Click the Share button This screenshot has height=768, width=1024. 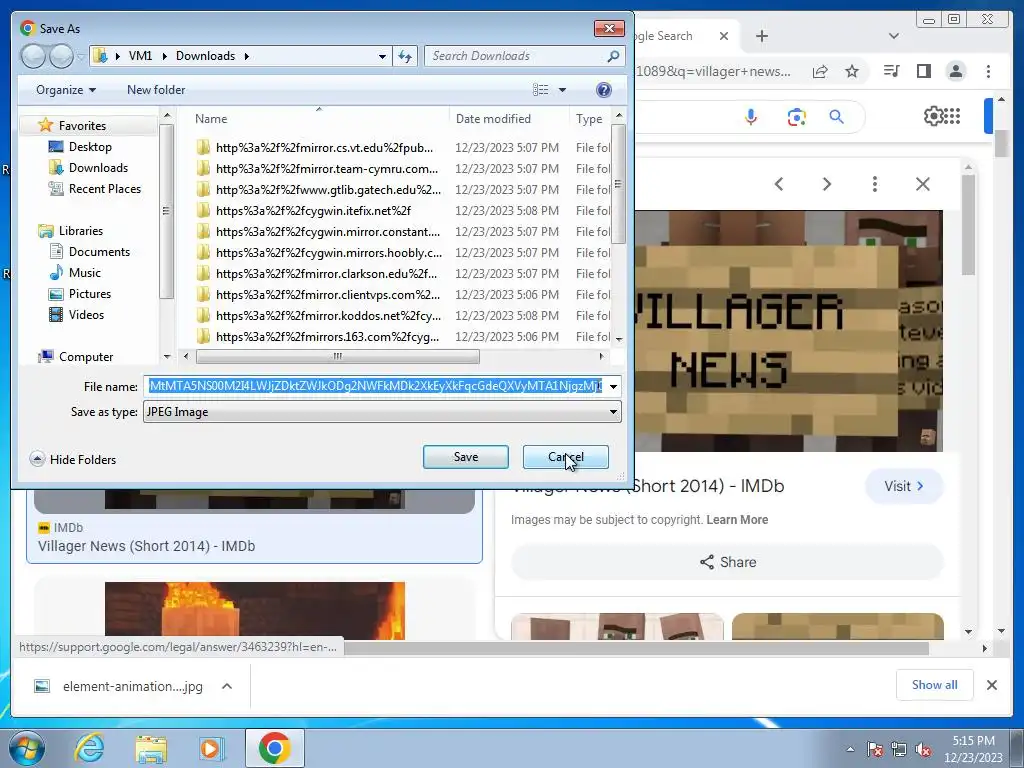point(728,562)
